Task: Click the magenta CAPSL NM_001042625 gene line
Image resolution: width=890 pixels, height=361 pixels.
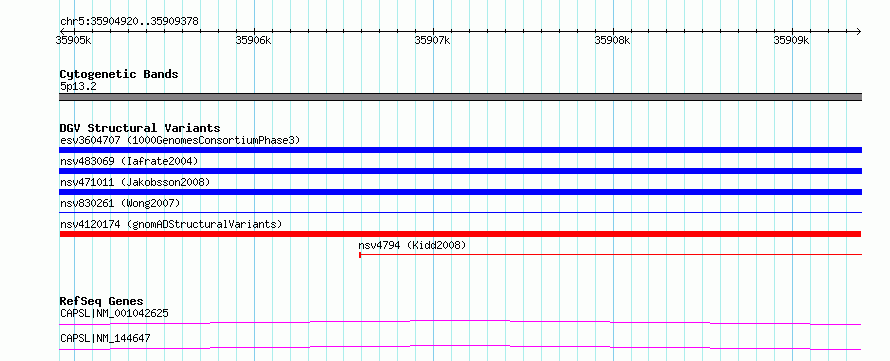Action: pos(460,322)
